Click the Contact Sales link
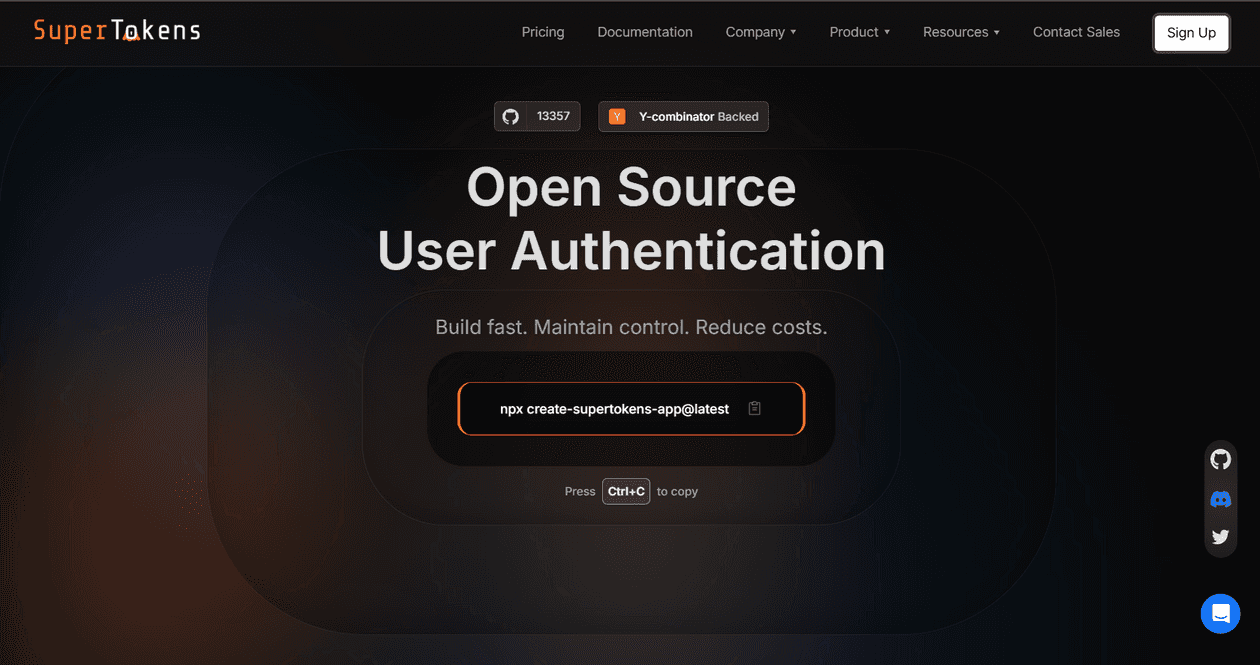The width and height of the screenshot is (1260, 665). click(x=1076, y=32)
